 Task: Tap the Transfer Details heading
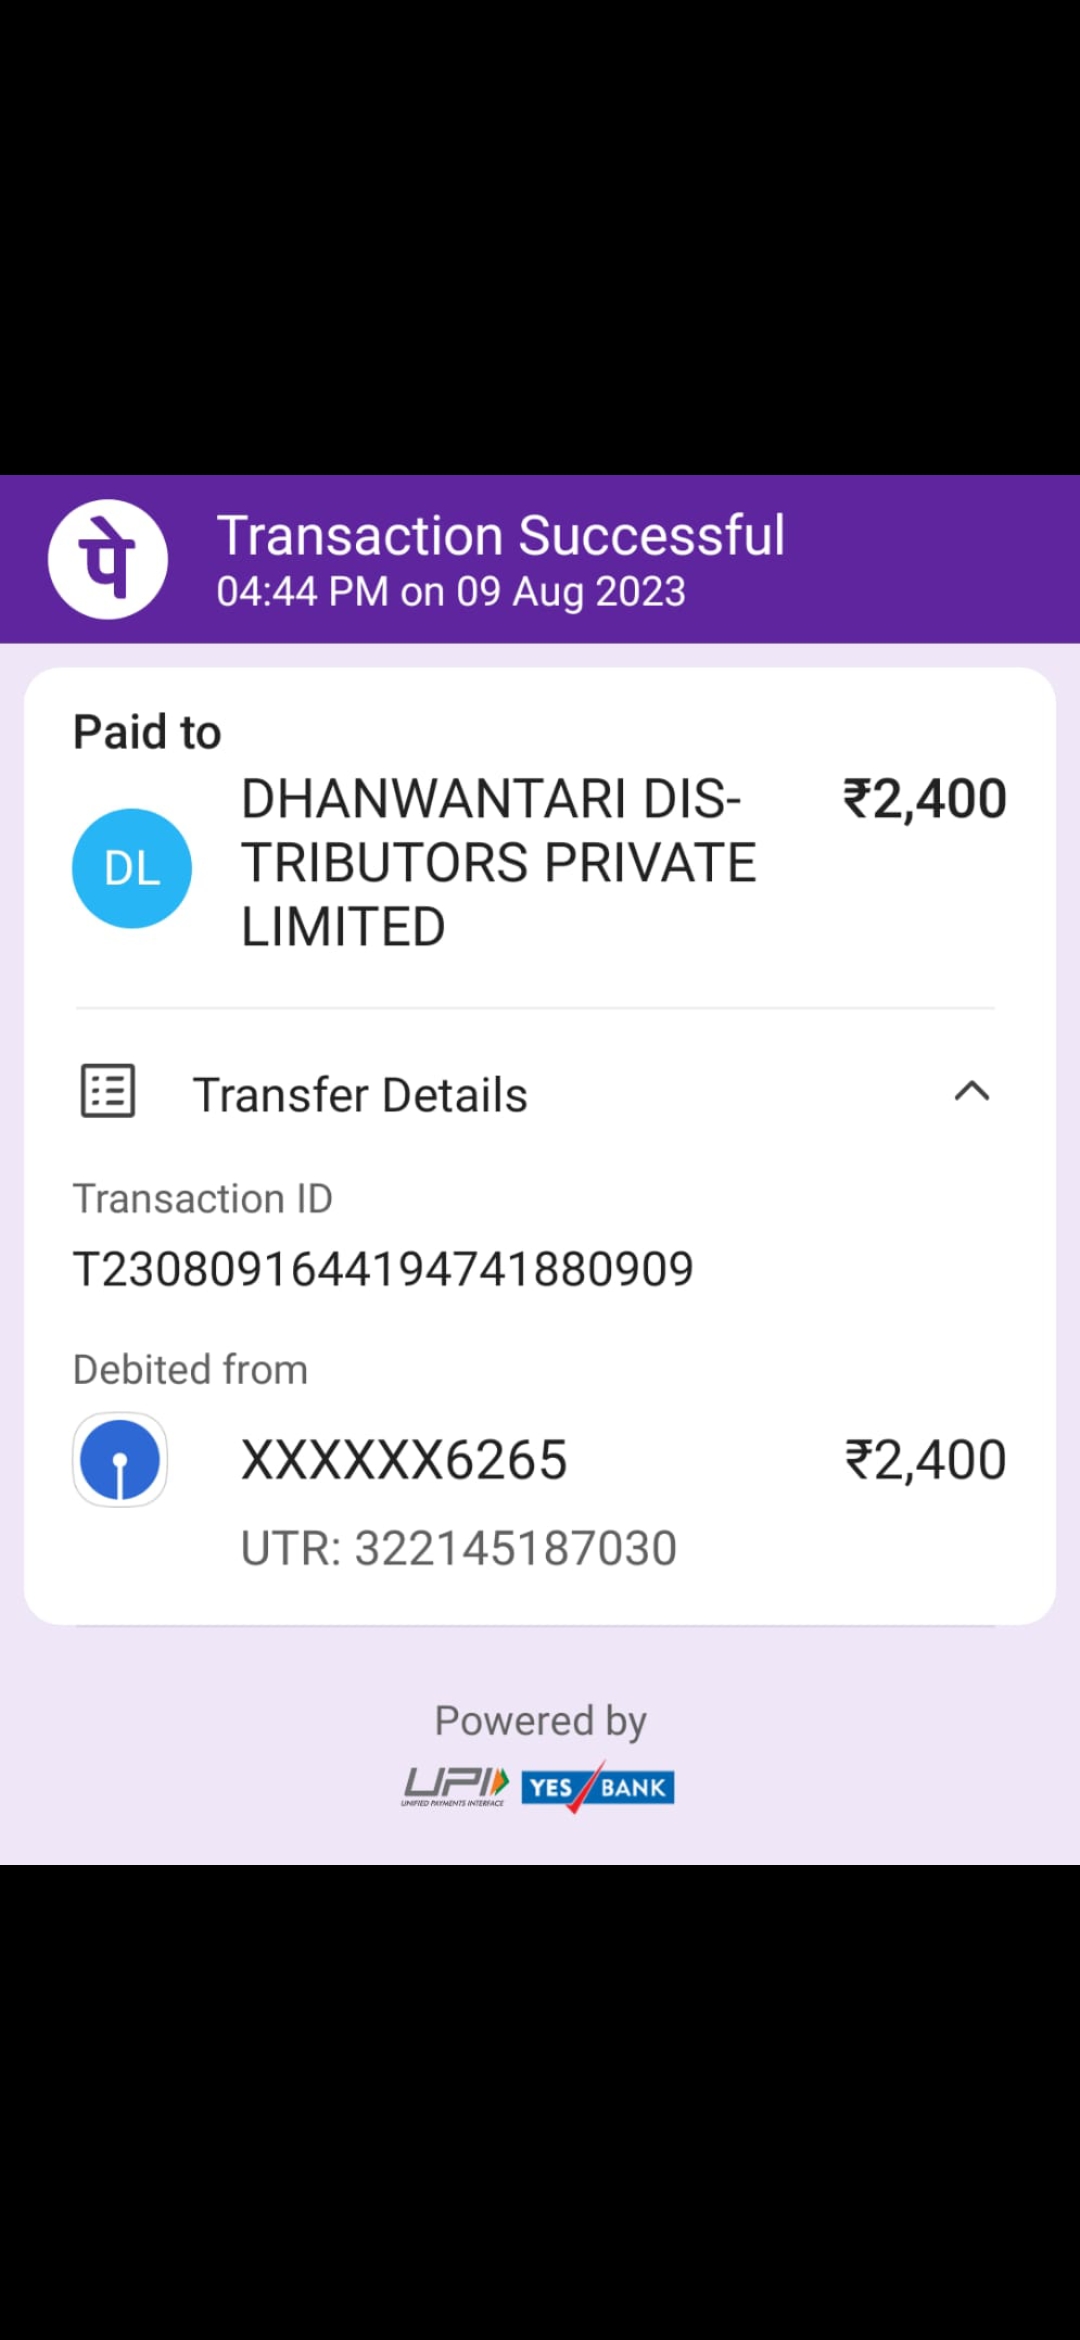pyautogui.click(x=360, y=1095)
